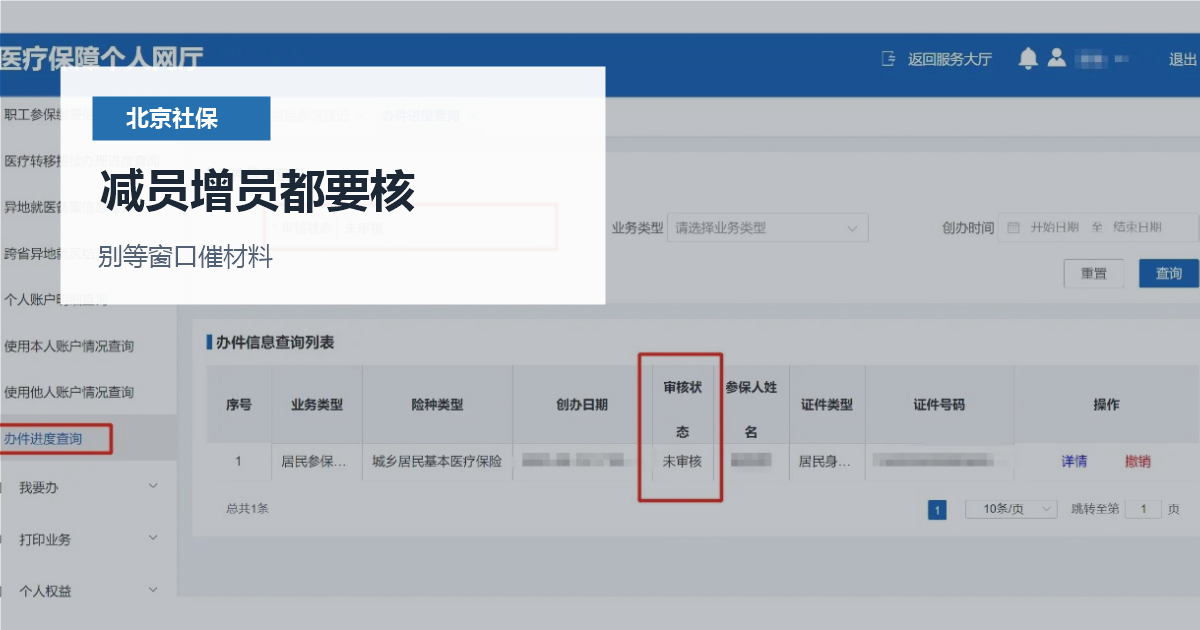Viewport: 1200px width, 630px height.
Task: Open the notification bell icon
Action: click(x=1028, y=59)
